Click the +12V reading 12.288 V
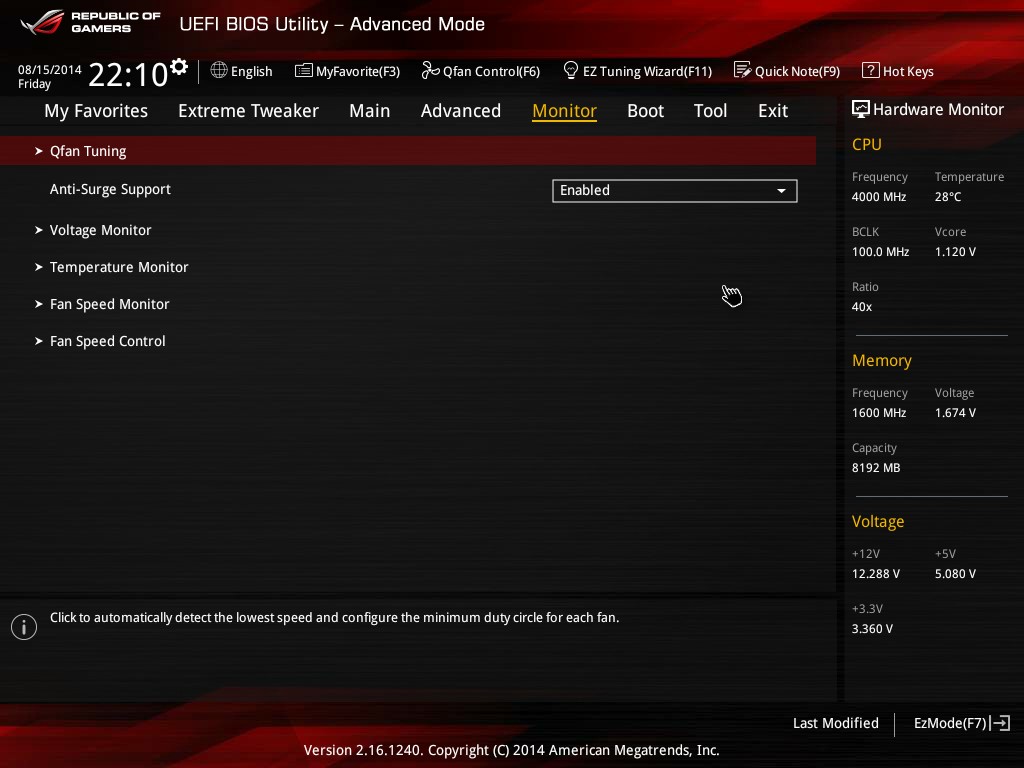The width and height of the screenshot is (1024, 768). (x=875, y=573)
